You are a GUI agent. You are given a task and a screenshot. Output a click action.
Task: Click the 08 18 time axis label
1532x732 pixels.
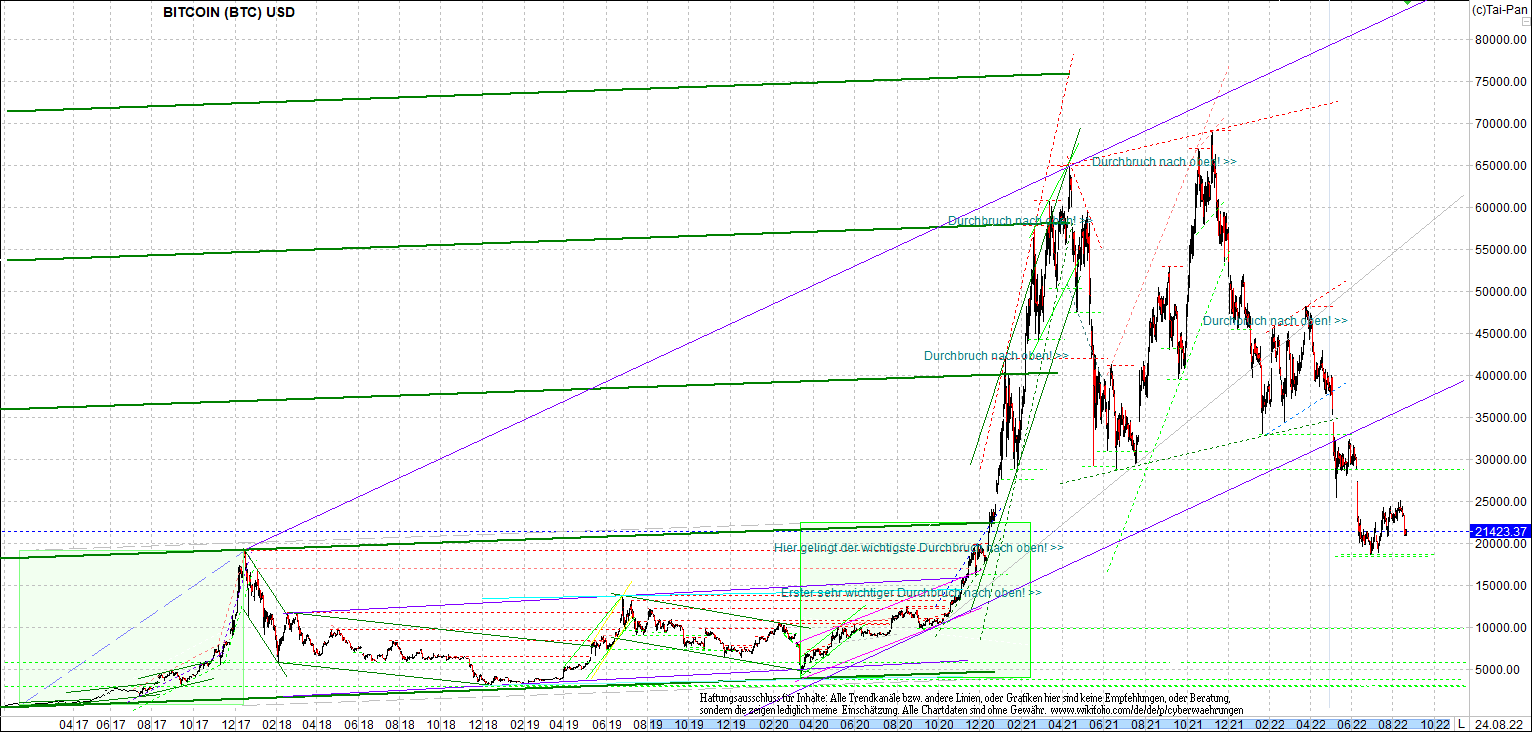399,724
